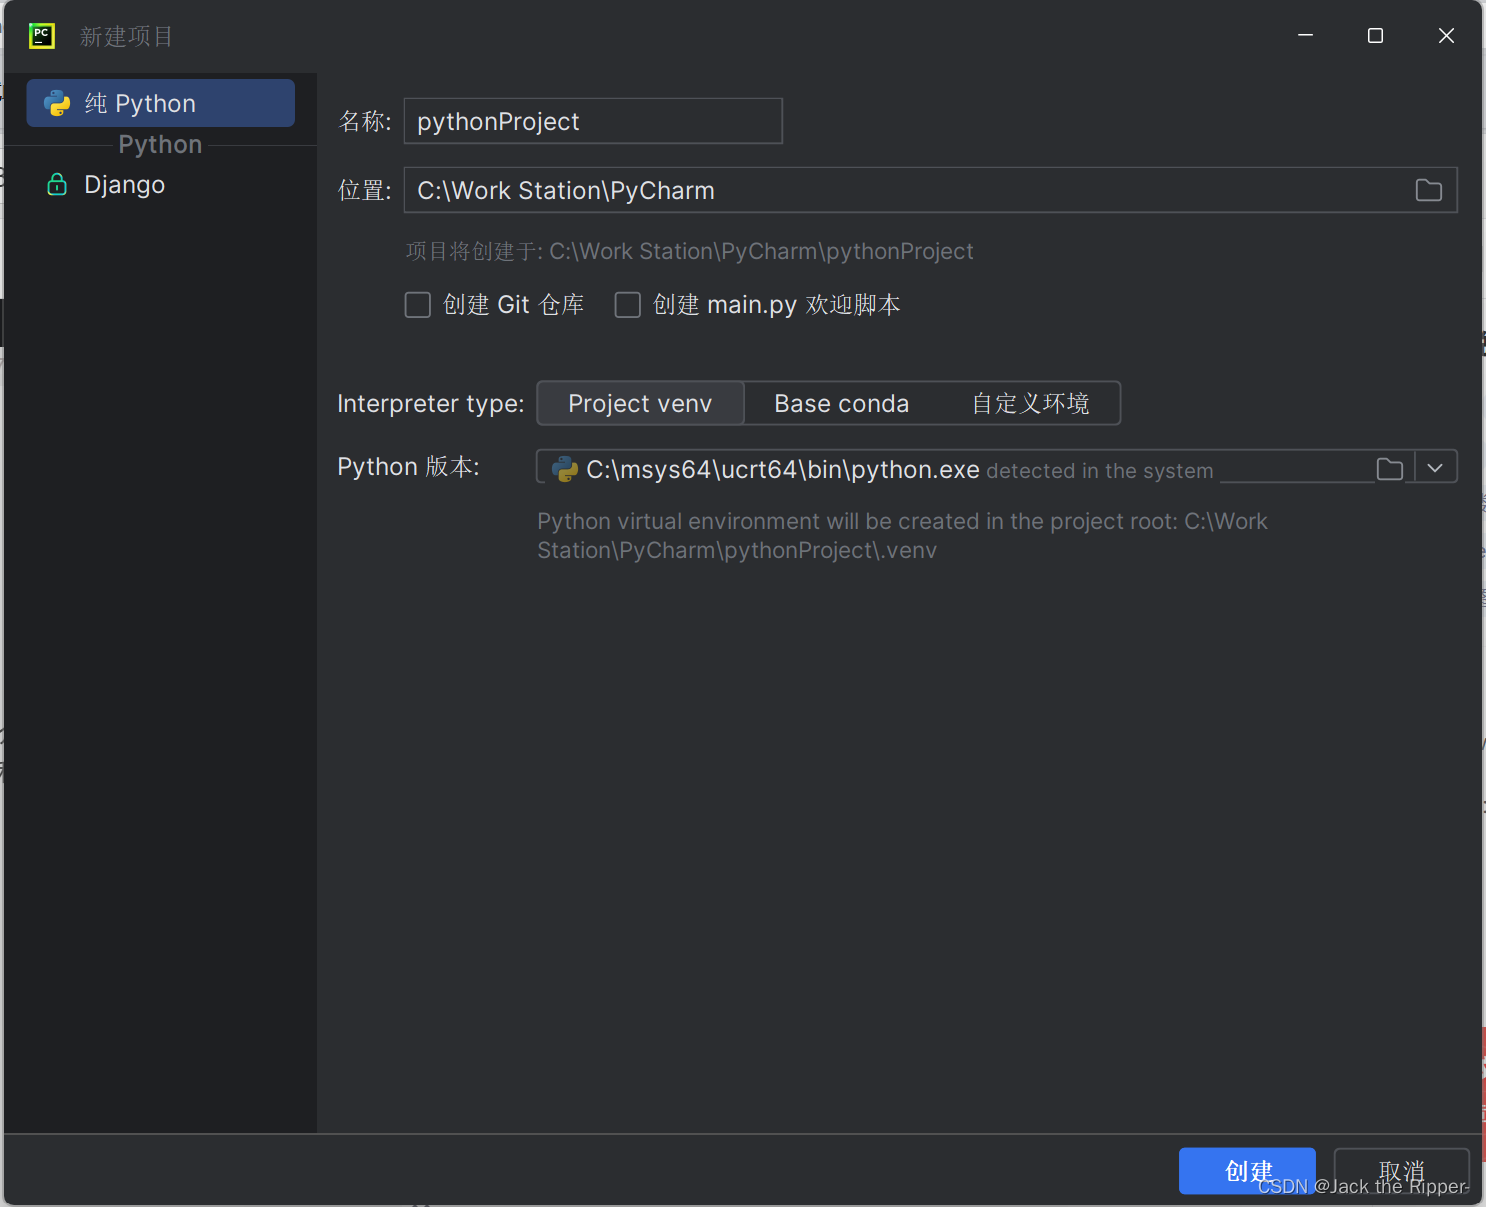
Task: Click the Interpreter type: label
Action: (431, 403)
